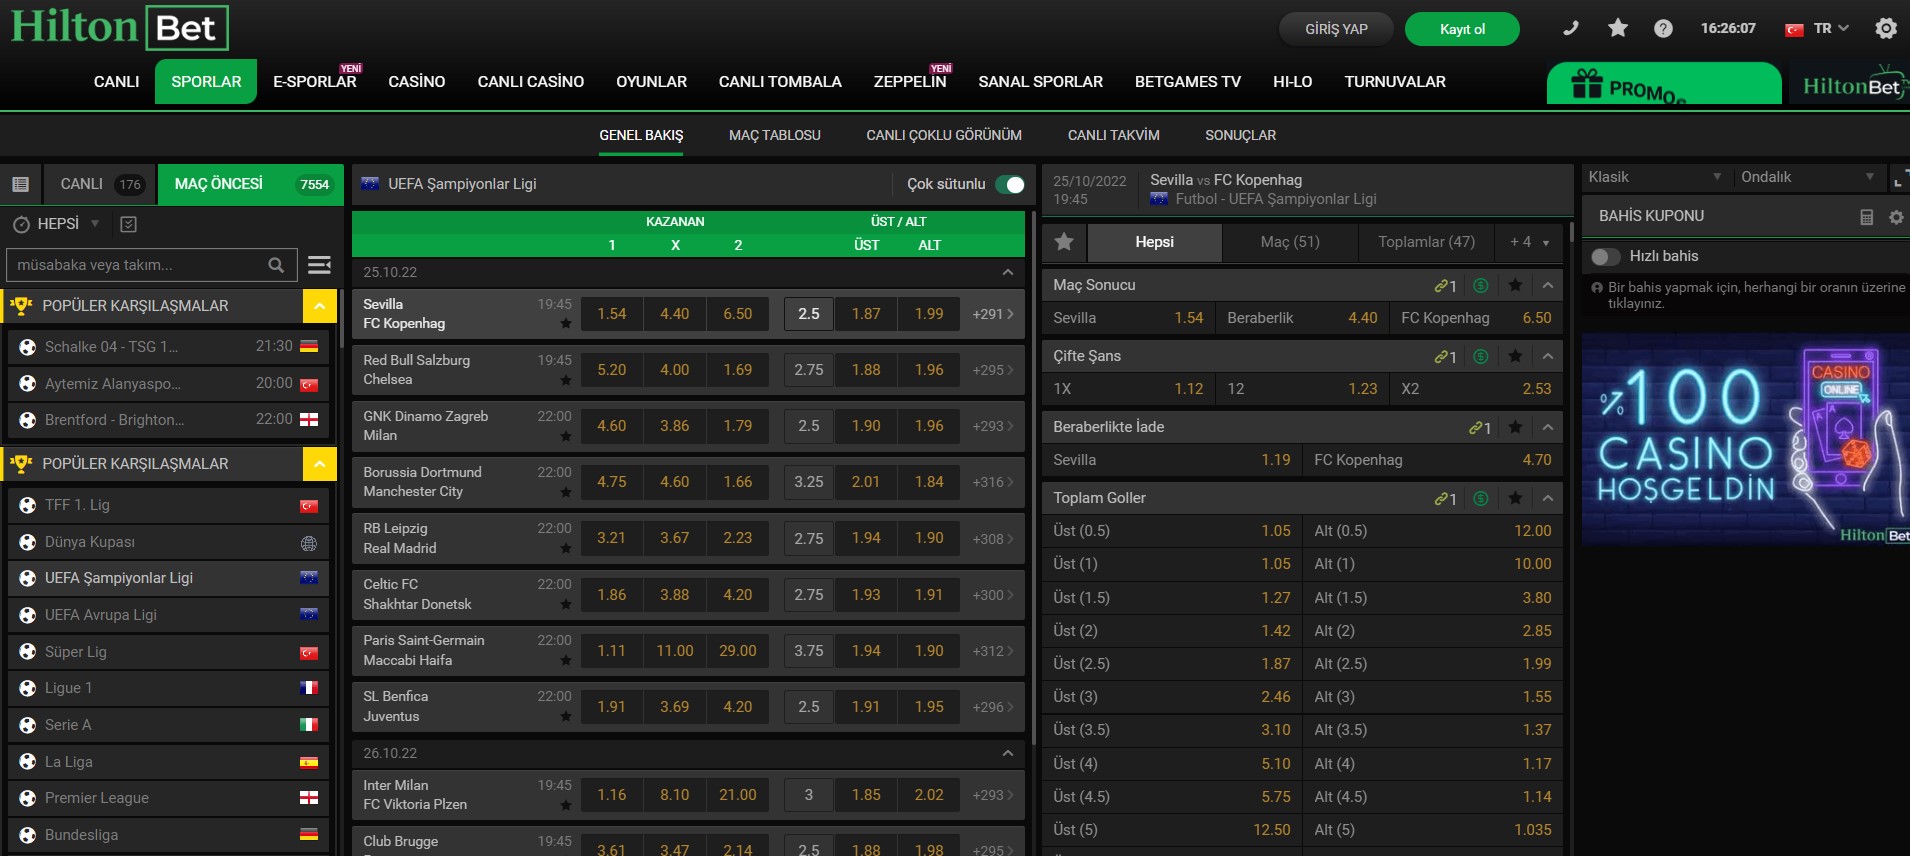The image size is (1910, 856).
Task: Favorite the Borussia Dortmund match star
Action: point(566,492)
